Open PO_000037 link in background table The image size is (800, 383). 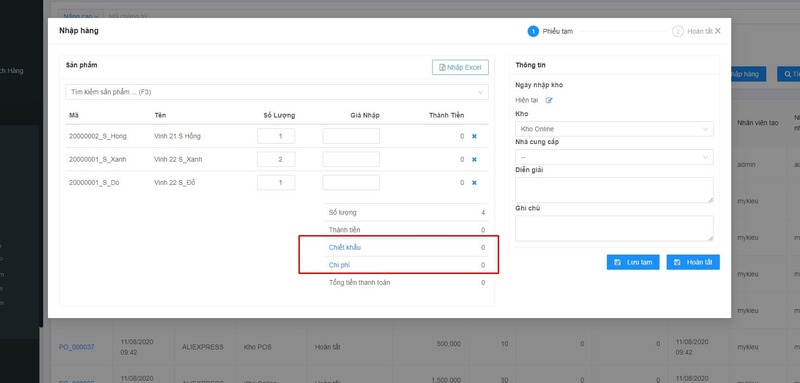coord(77,347)
